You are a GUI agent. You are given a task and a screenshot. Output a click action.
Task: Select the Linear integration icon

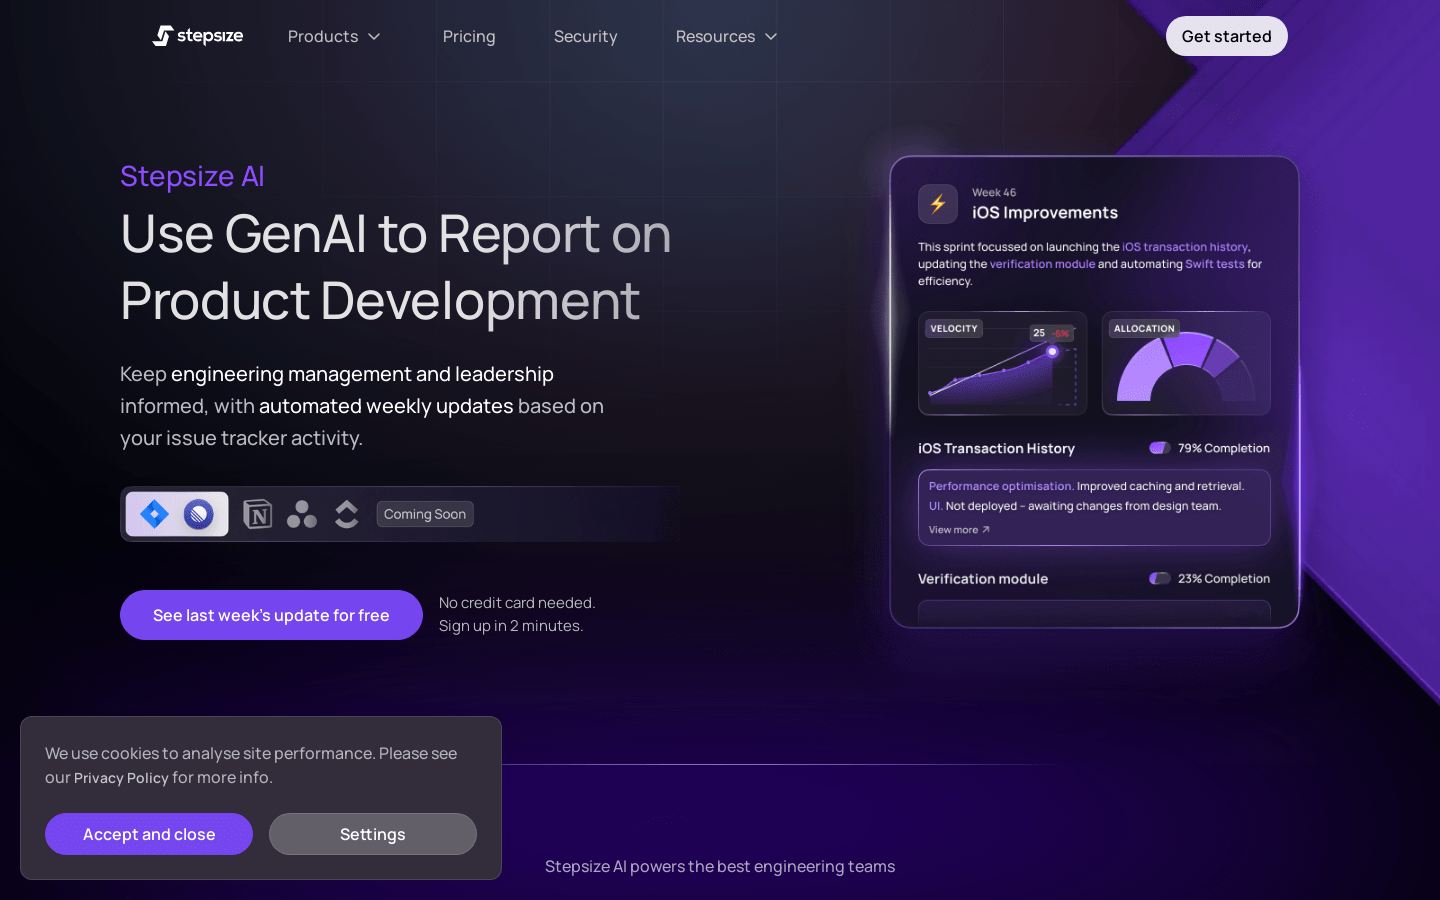coord(199,514)
